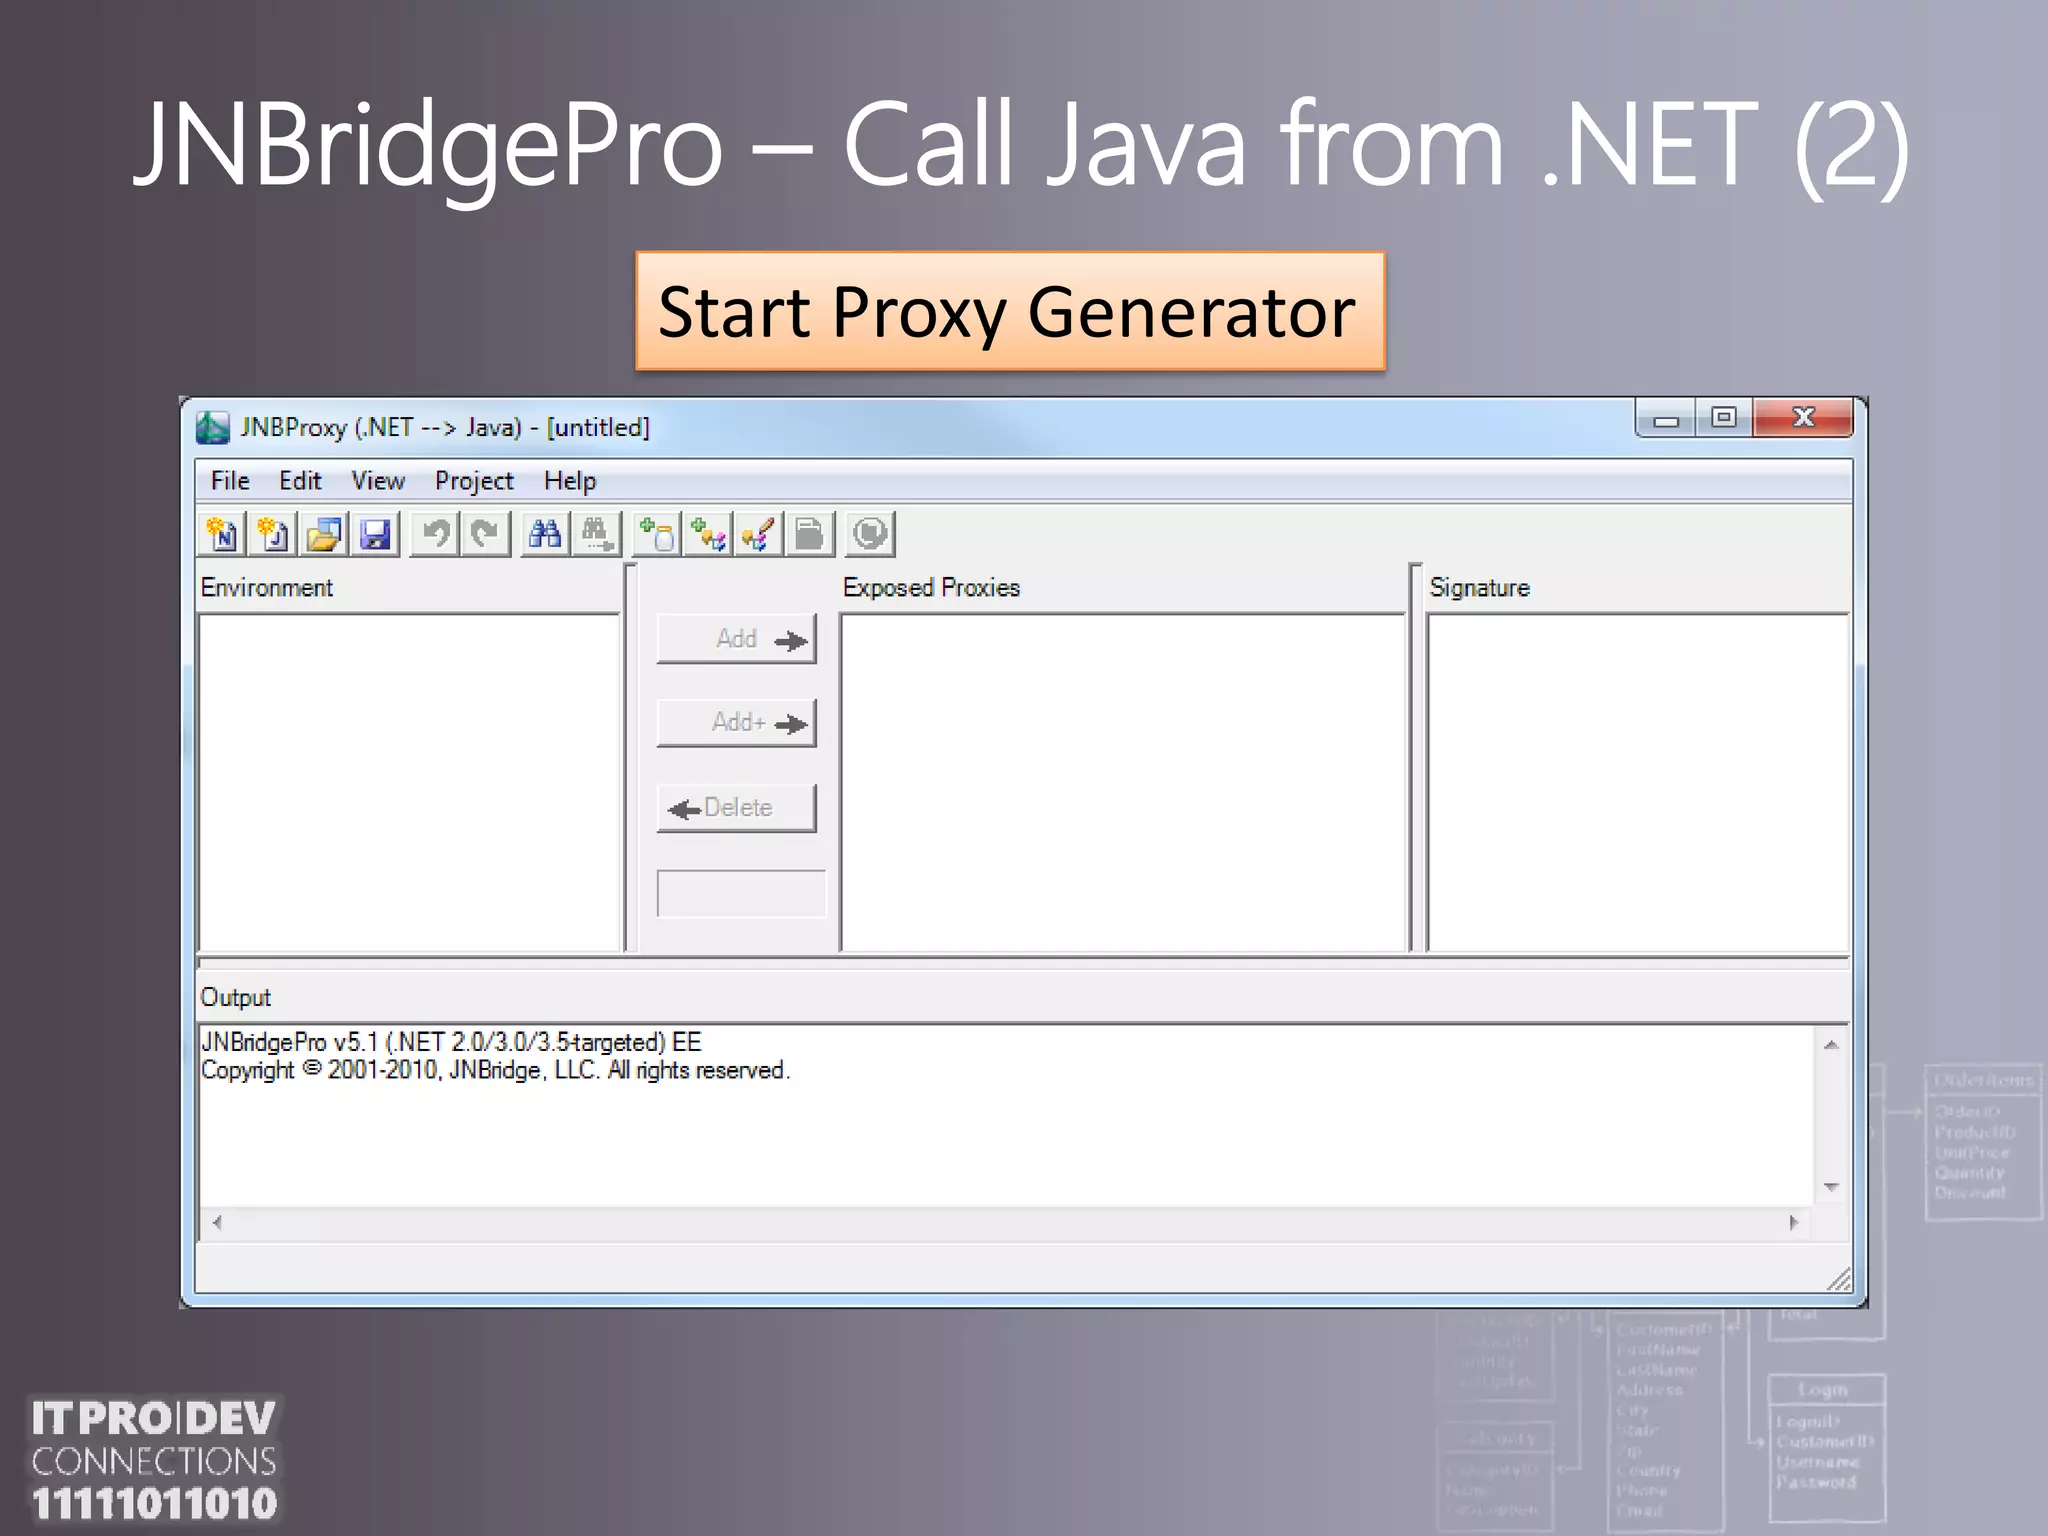Click the Output scrollbar down arrow

point(1831,1187)
